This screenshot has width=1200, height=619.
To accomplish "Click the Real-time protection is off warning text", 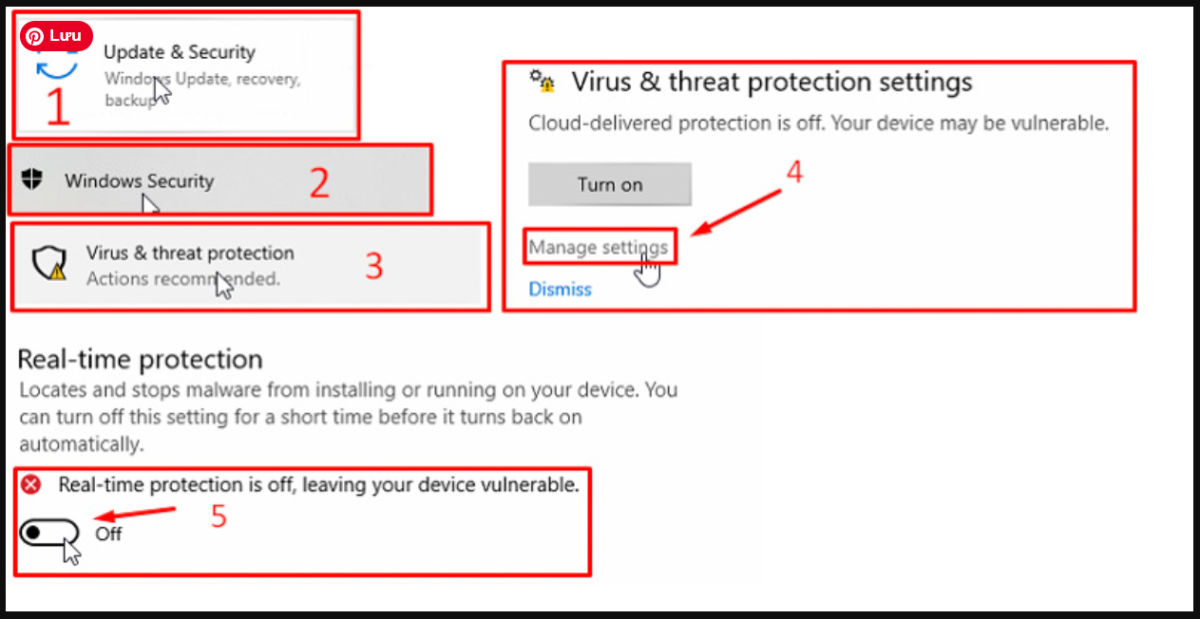I will [319, 485].
